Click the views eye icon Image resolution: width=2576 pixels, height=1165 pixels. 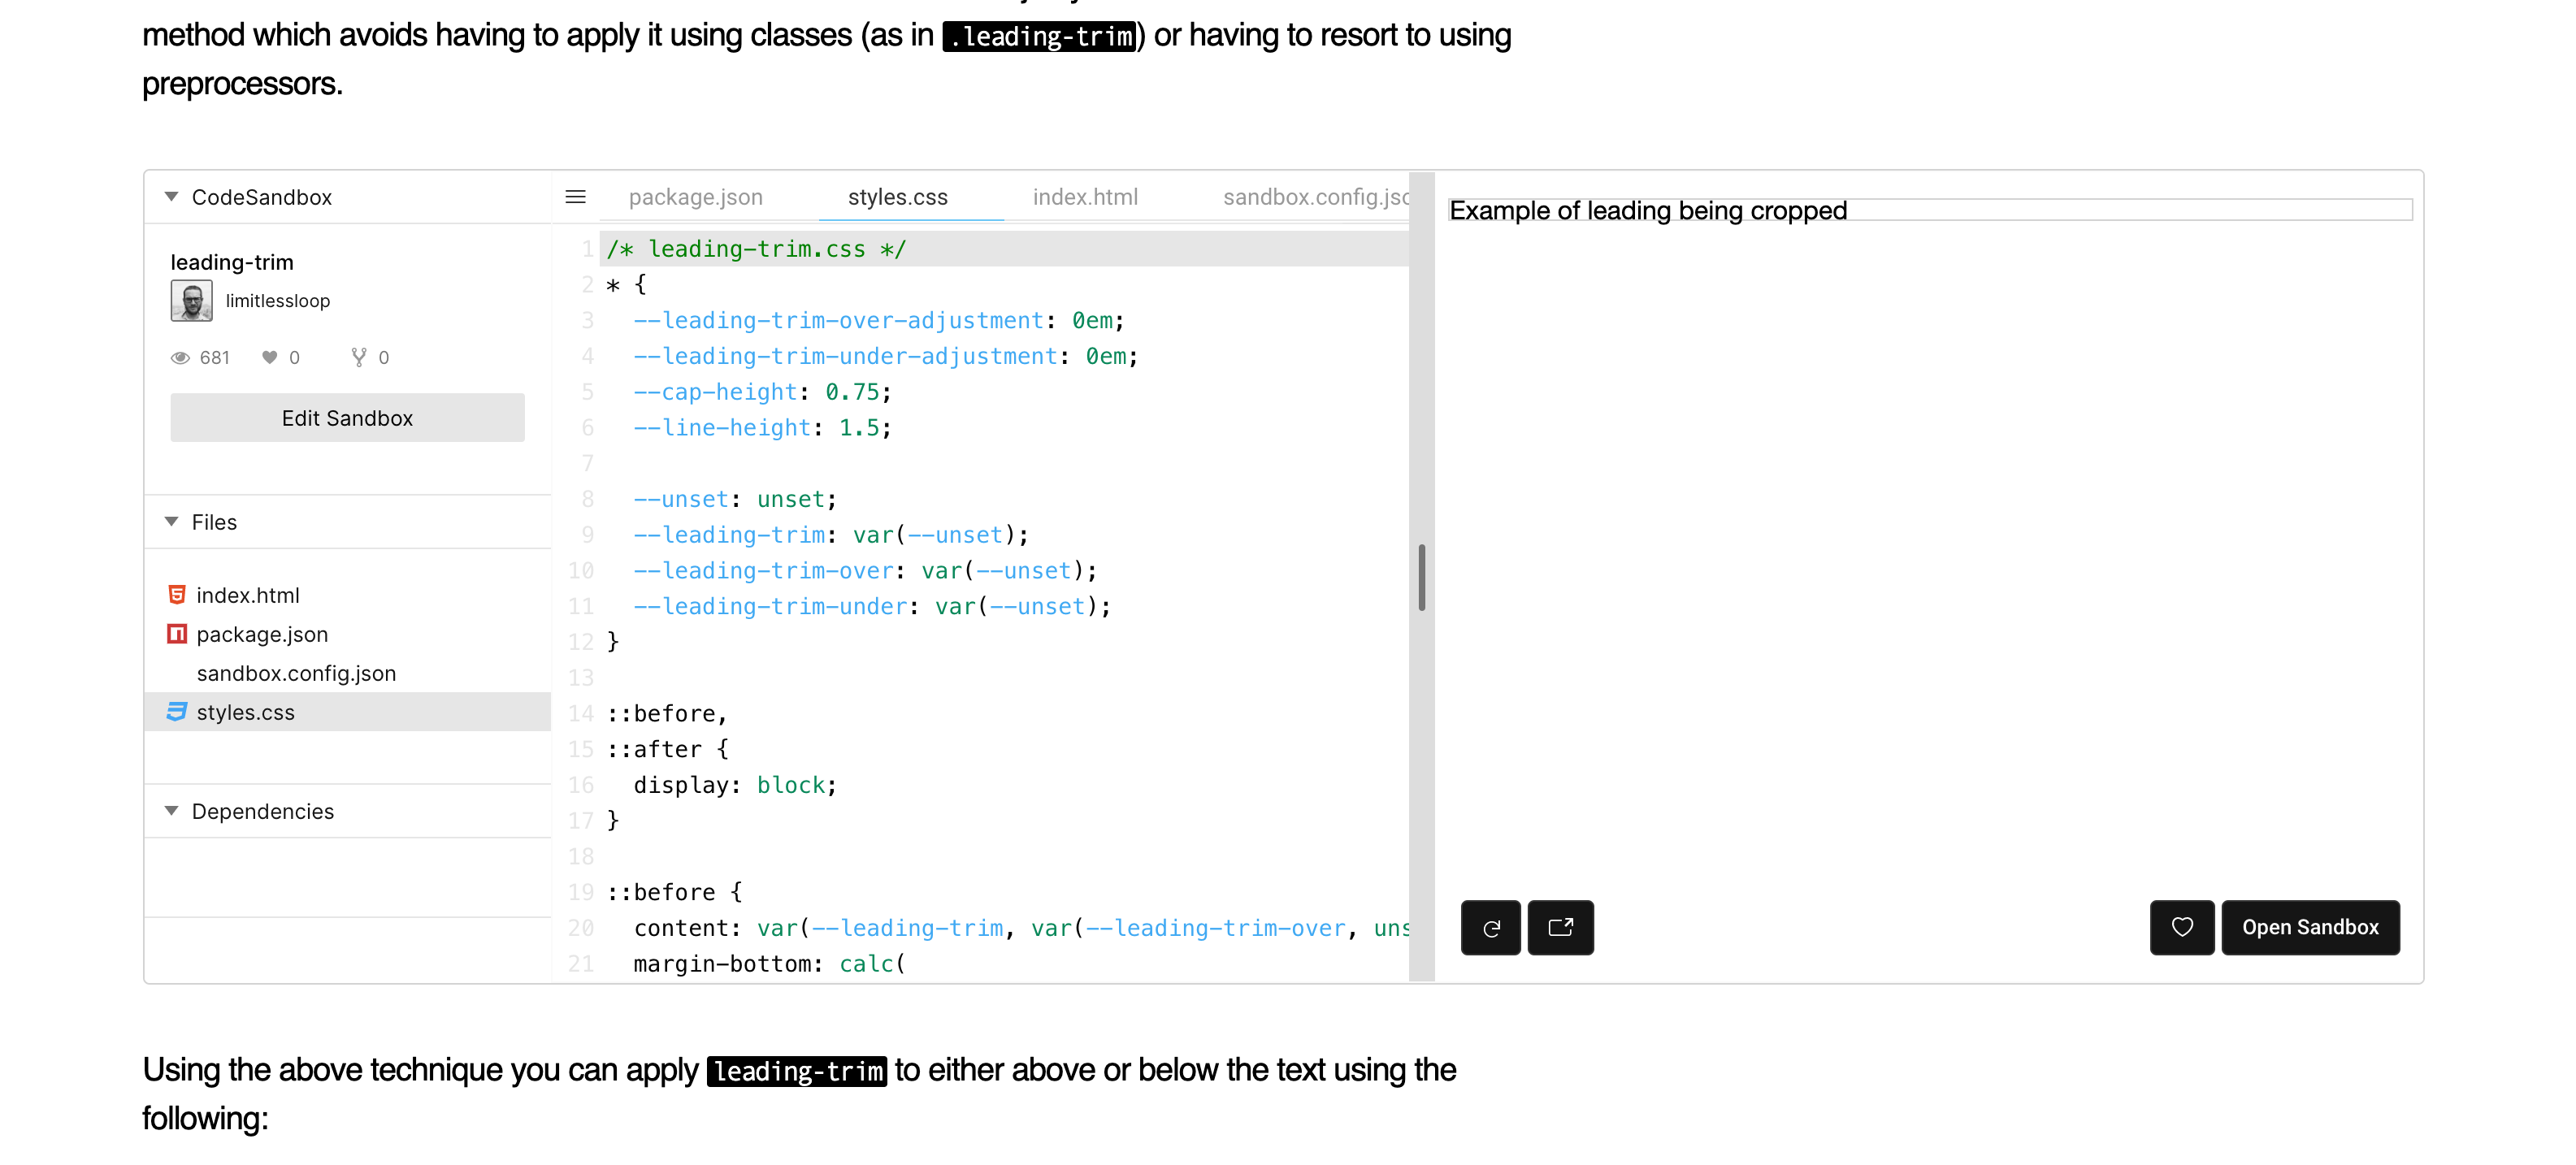[180, 358]
